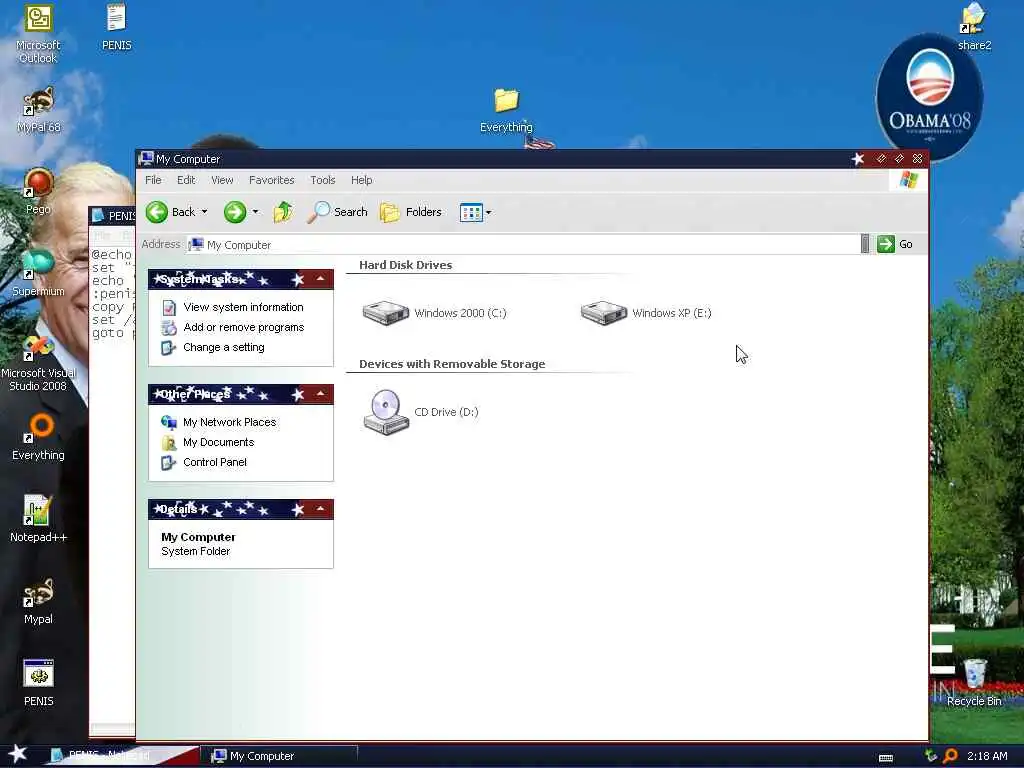
Task: Select the MyPal 68 desktop shortcut
Action: pos(39,110)
